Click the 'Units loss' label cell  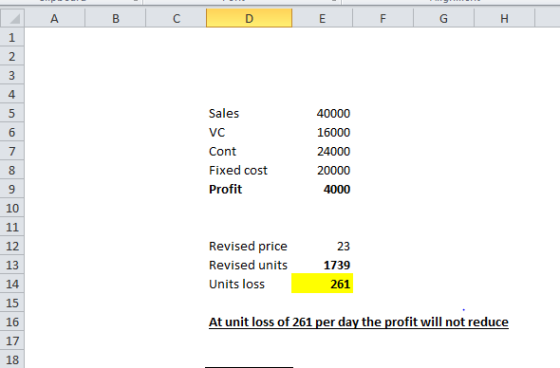click(249, 284)
